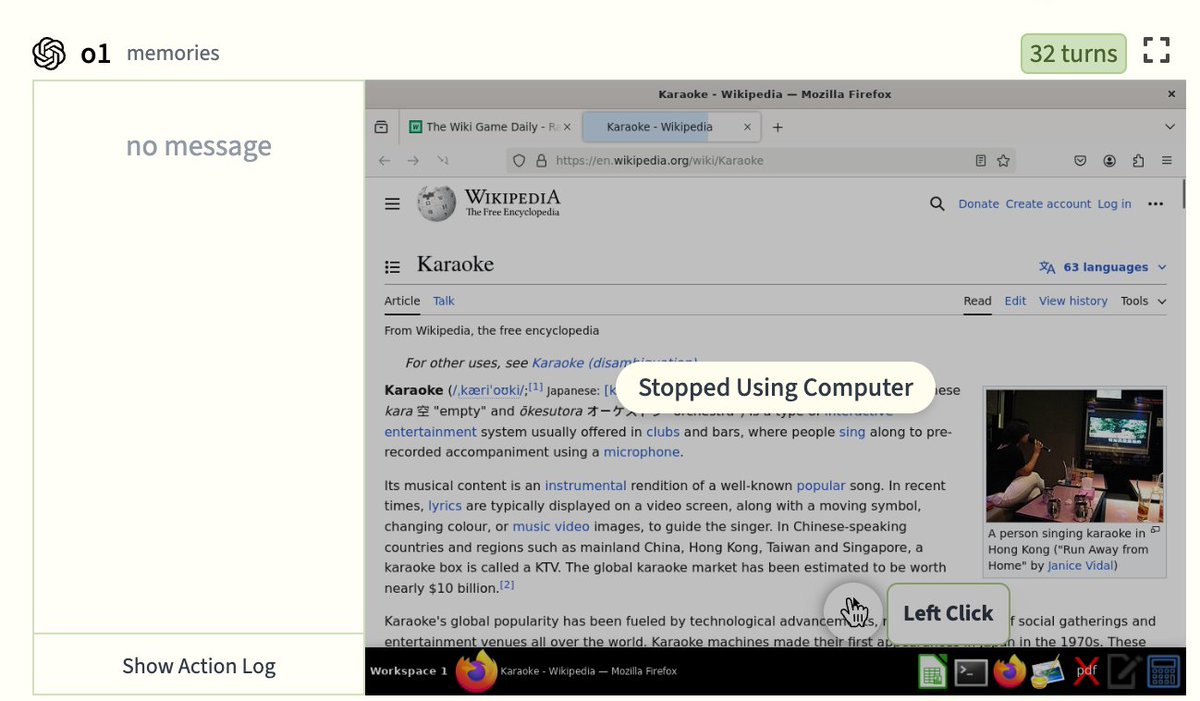Open Wikipedia main menu hamburger icon

[x=392, y=204]
